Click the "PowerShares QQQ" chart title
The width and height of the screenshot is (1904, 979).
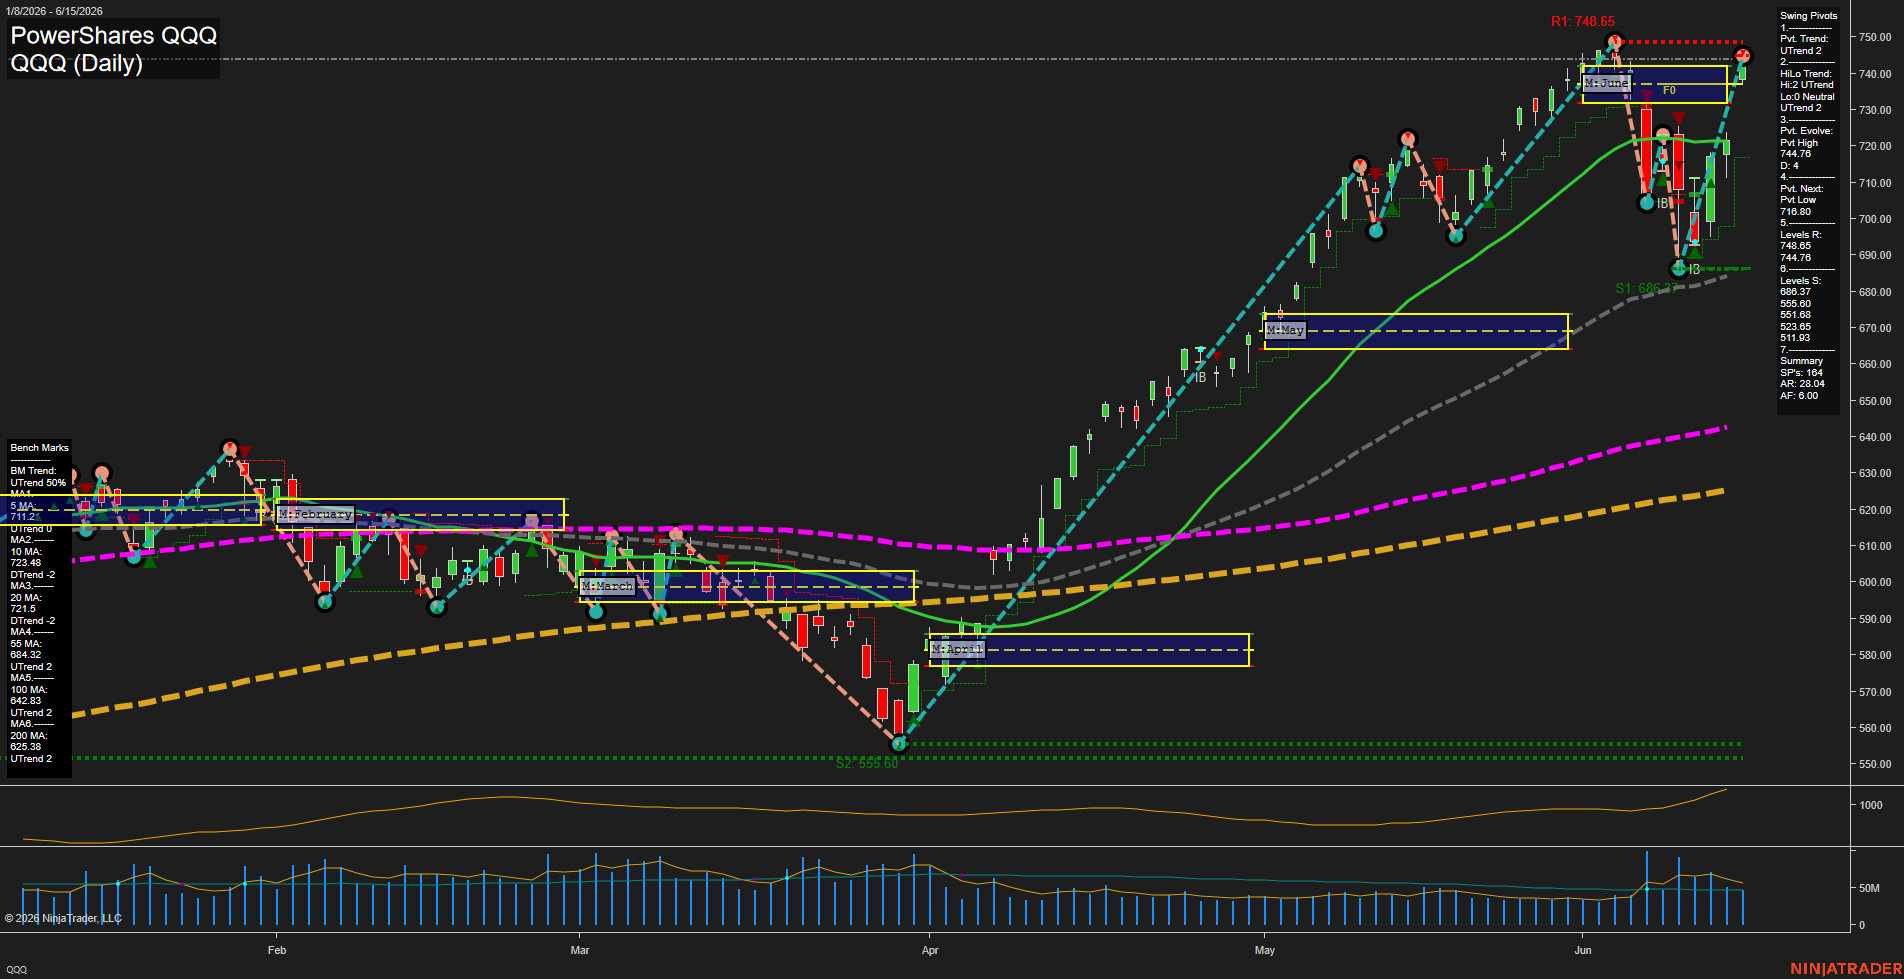coord(114,36)
